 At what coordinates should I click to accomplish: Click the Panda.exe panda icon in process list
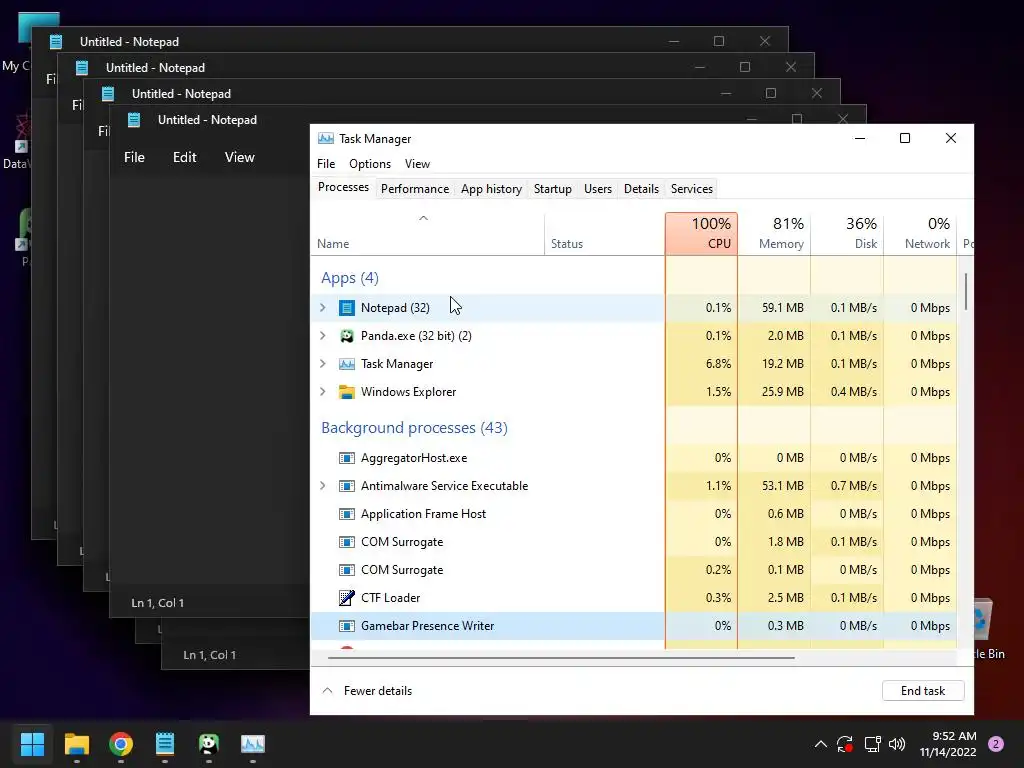(x=347, y=336)
